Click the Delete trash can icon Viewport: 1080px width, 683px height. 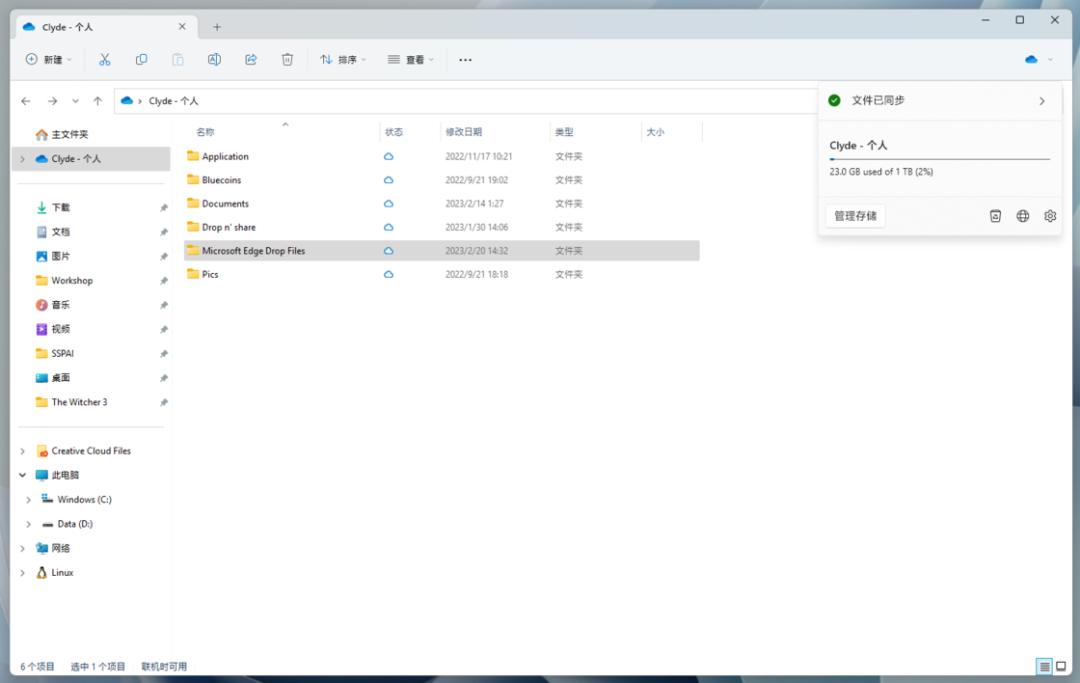coord(287,60)
